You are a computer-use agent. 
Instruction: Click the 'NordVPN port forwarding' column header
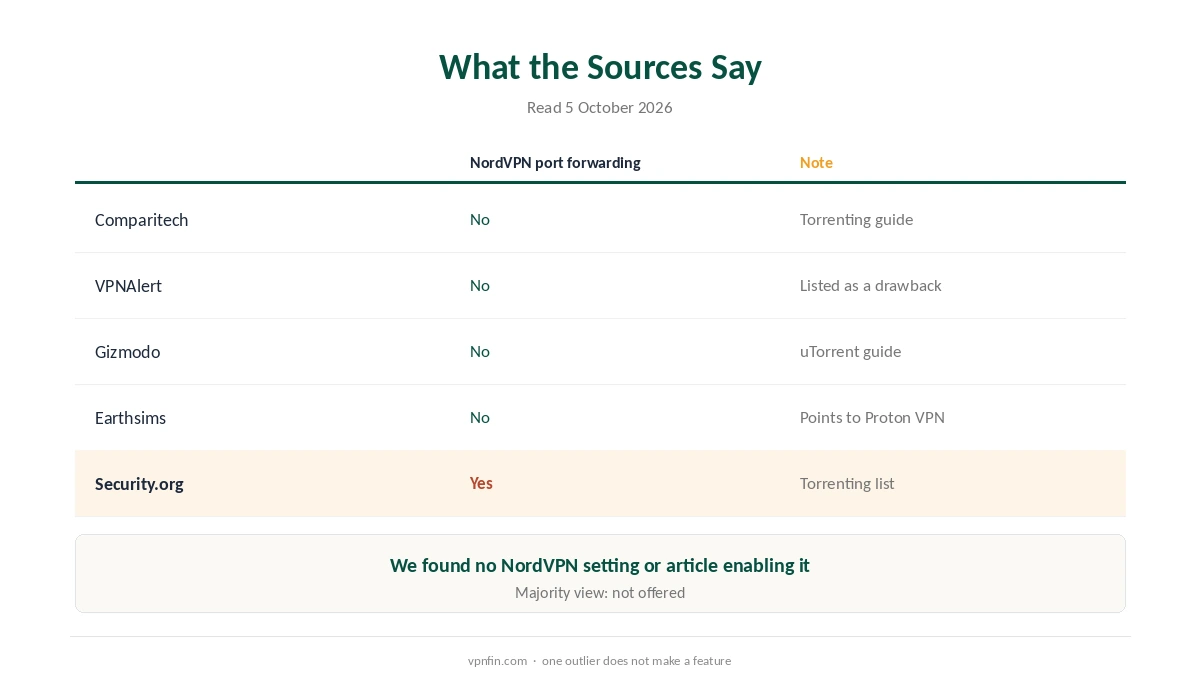tap(555, 163)
